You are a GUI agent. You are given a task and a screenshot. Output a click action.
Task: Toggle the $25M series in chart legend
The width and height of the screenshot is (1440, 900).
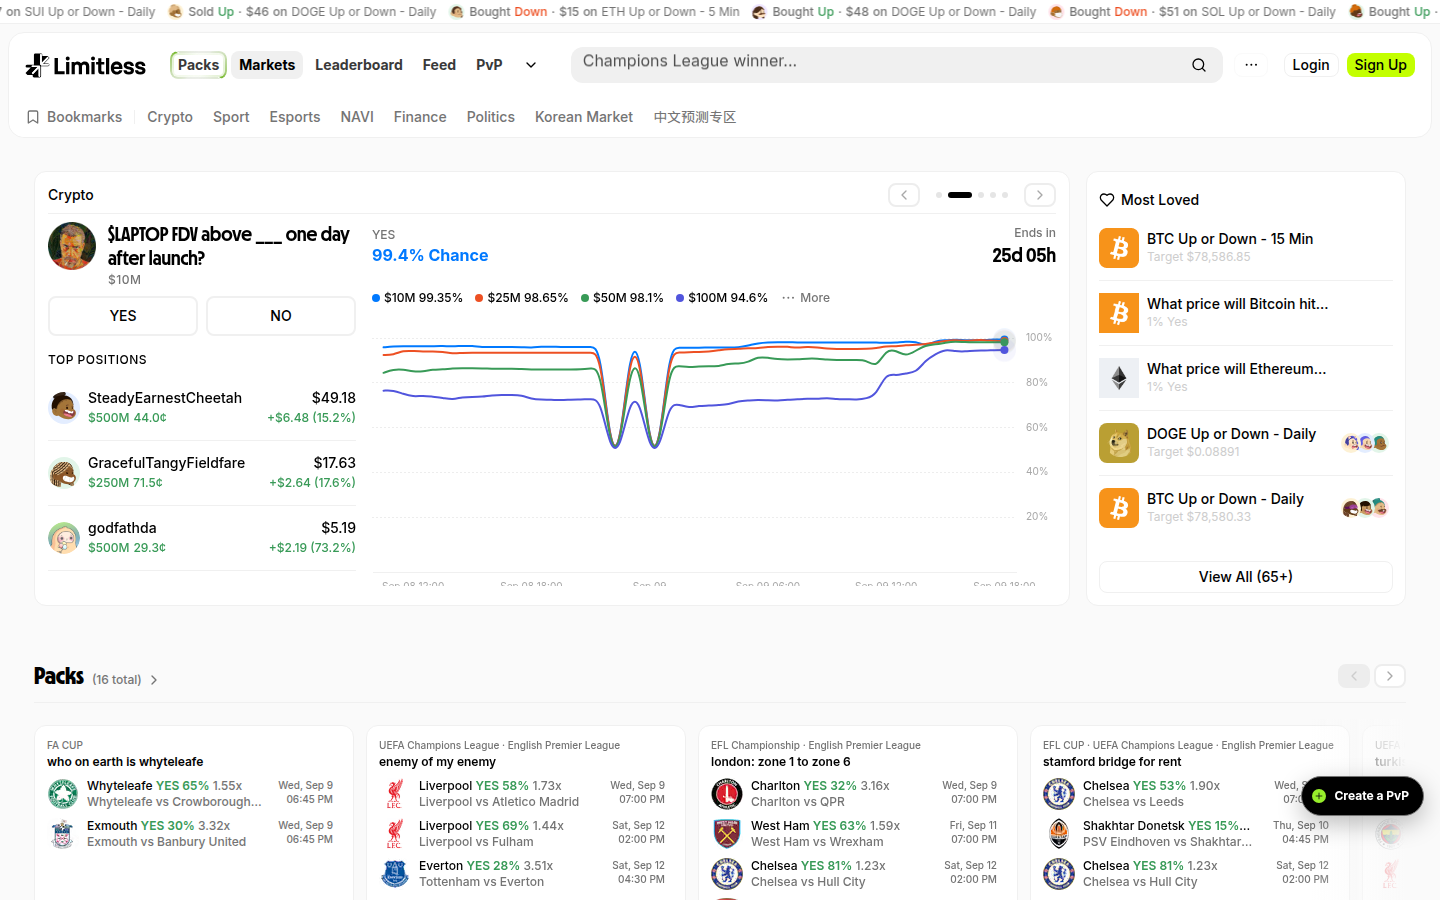click(521, 298)
